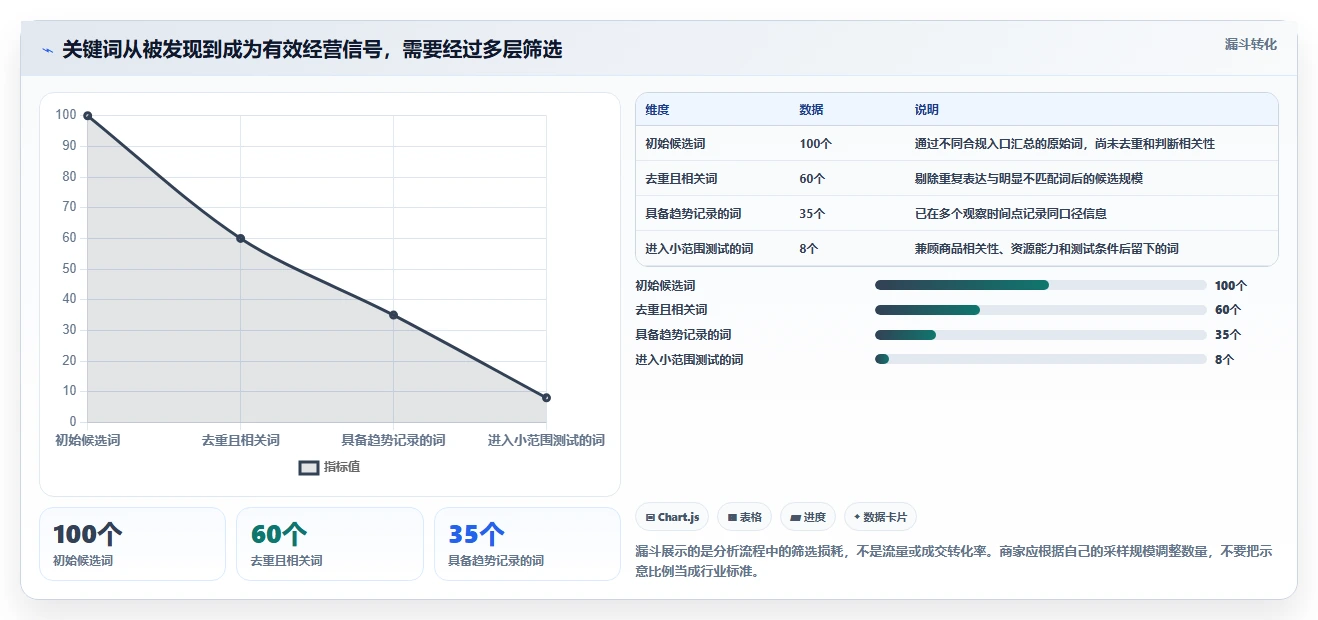1318x620 pixels.
Task: Click the 数据卡片 tag chip
Action: 880,517
